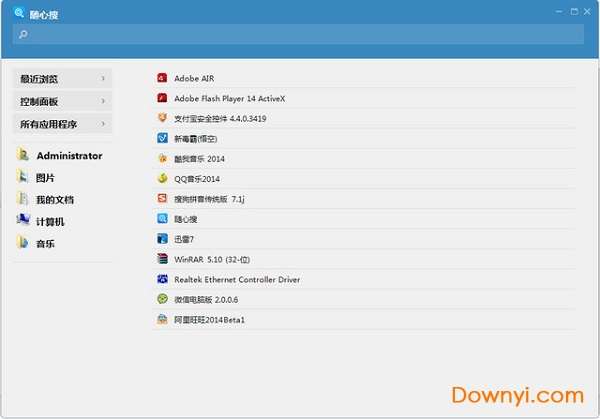Expand the 最近浏览 chevron arrow
Screen dimensions: 600x419
coord(103,78)
